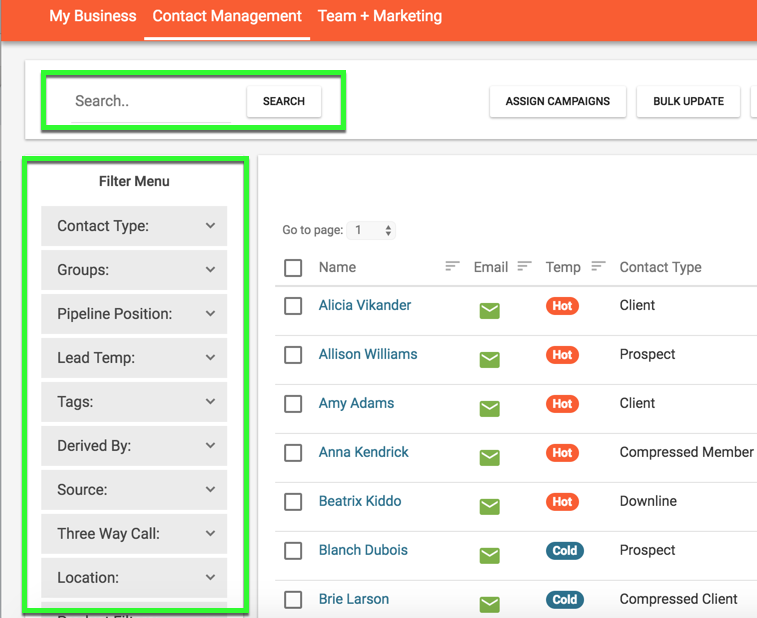Select the checkbox for Brie Larson
The width and height of the screenshot is (757, 618).
coord(293,600)
